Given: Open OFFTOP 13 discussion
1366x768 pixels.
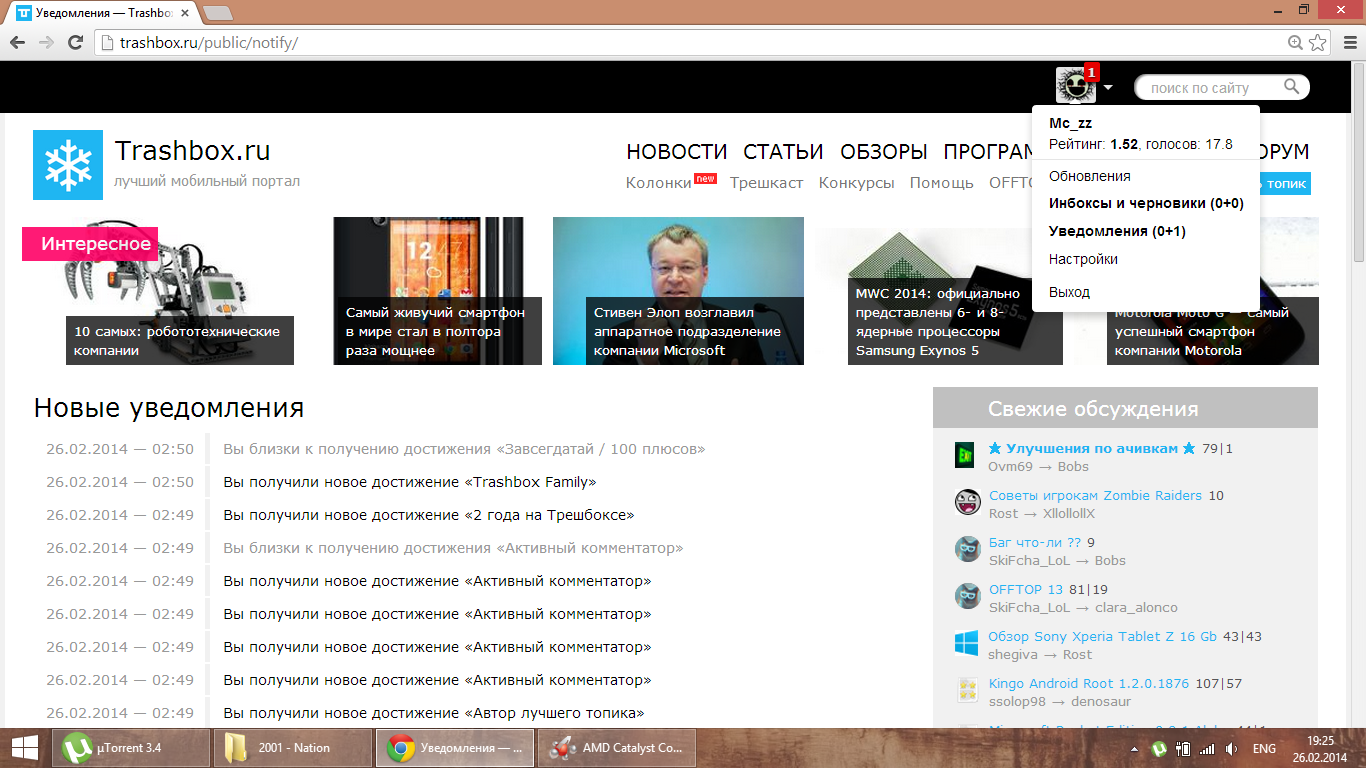Looking at the screenshot, I should point(1026,589).
